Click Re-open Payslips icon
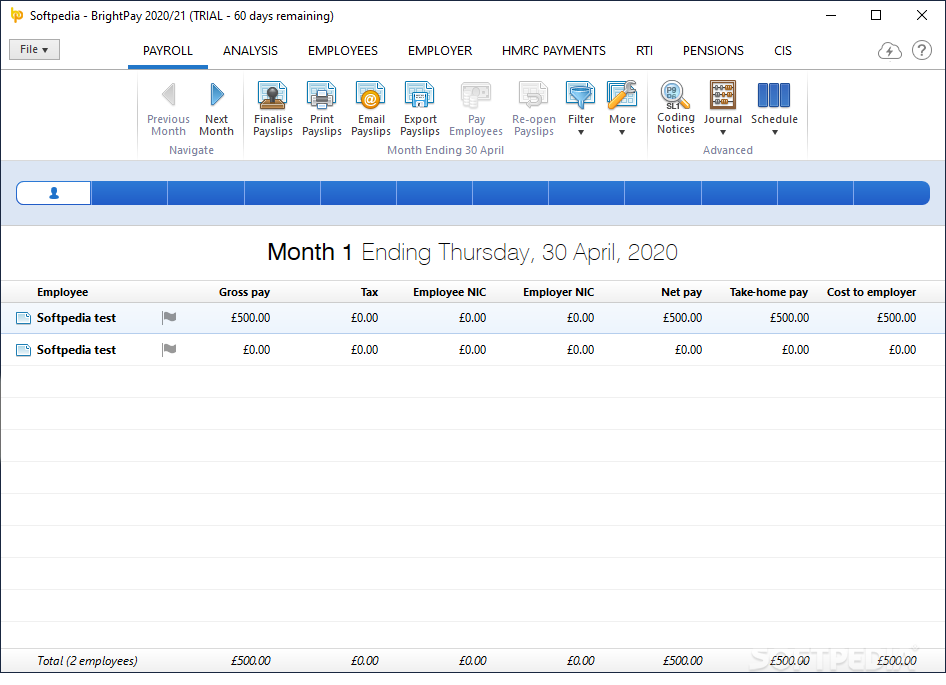The image size is (946, 685). coord(533,95)
